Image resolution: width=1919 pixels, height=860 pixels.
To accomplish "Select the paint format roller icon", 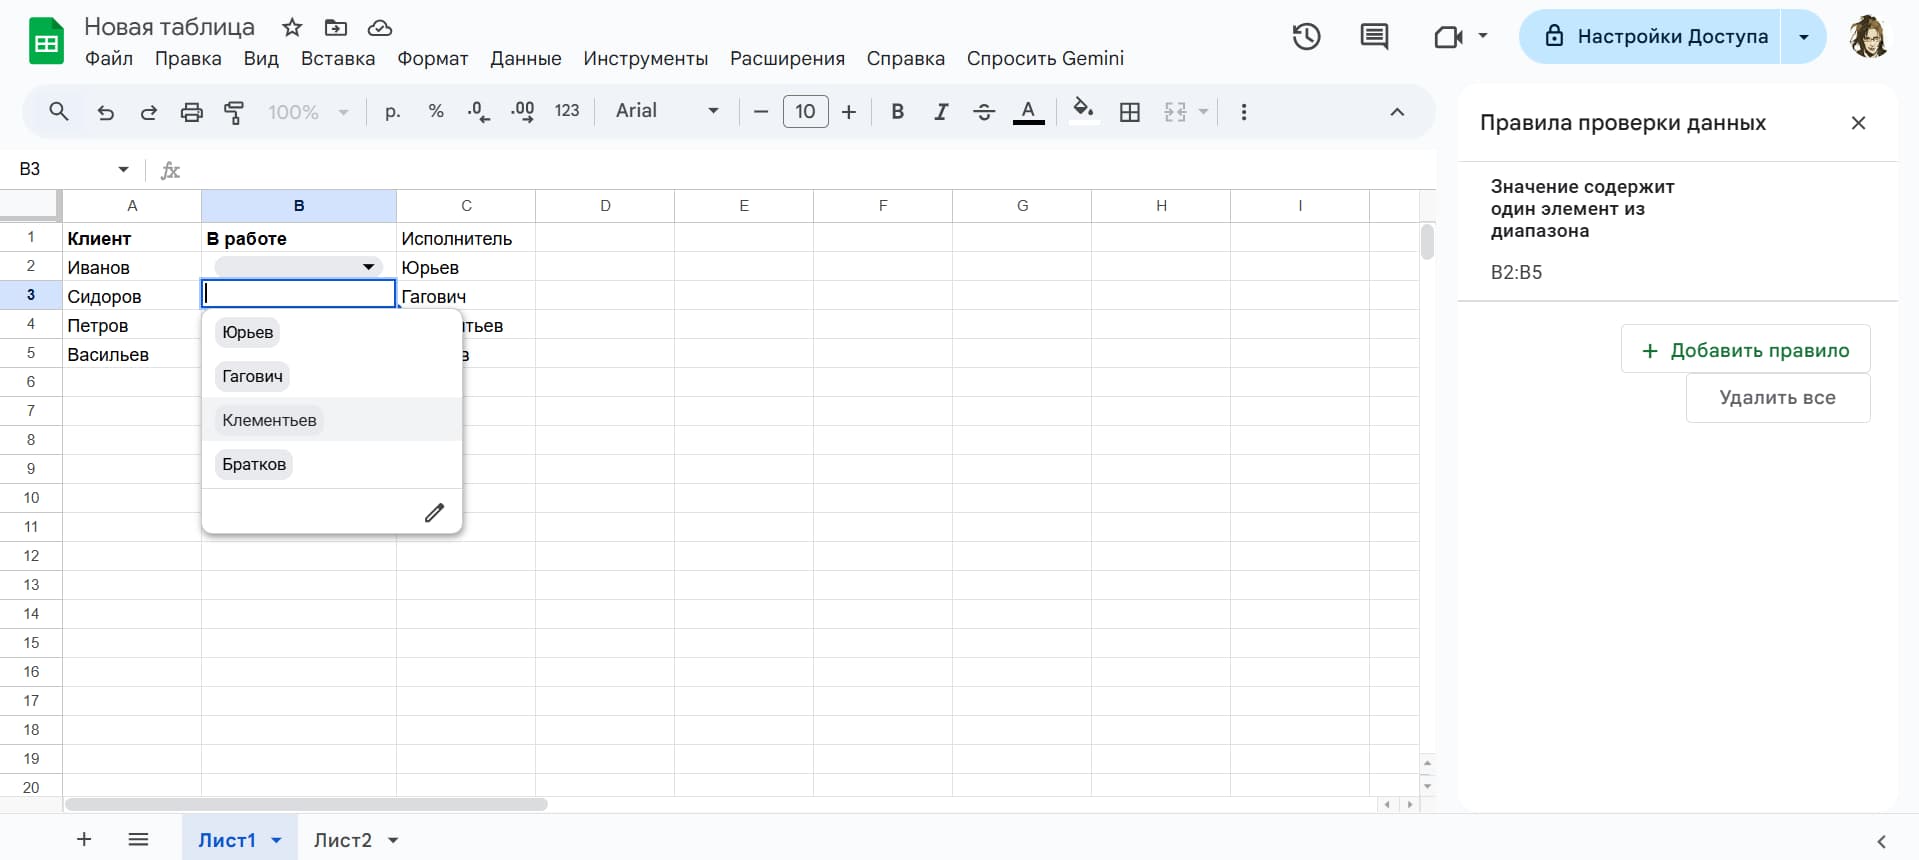I will (x=234, y=112).
